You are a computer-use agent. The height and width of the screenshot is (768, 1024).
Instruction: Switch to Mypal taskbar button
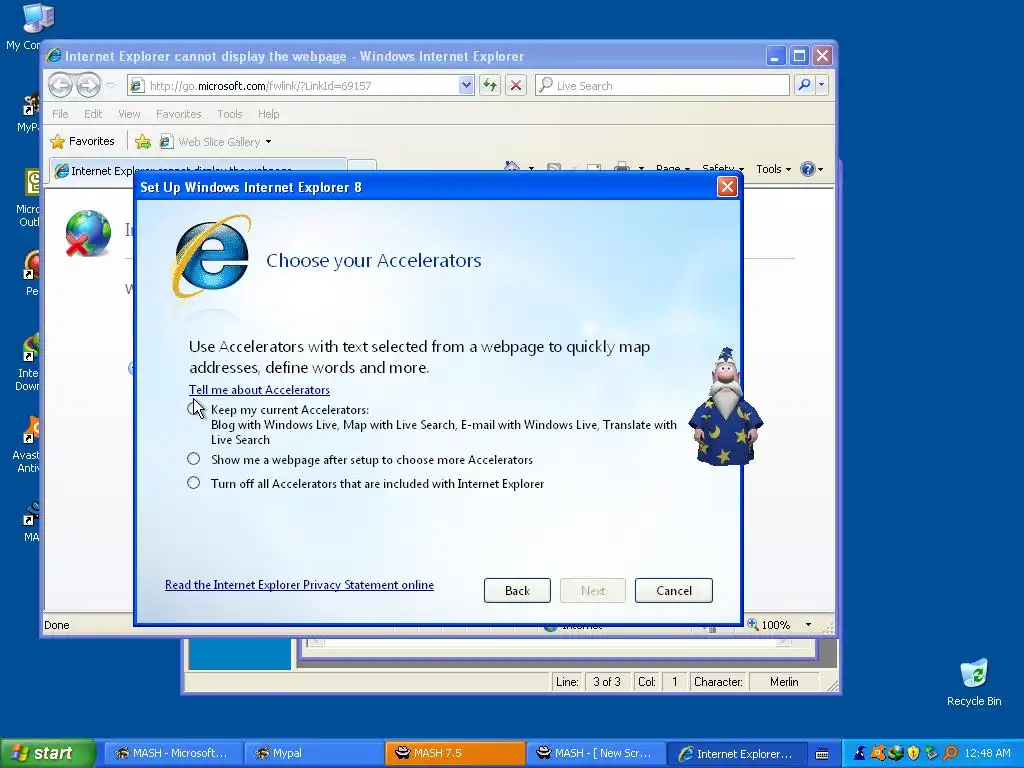pos(313,753)
